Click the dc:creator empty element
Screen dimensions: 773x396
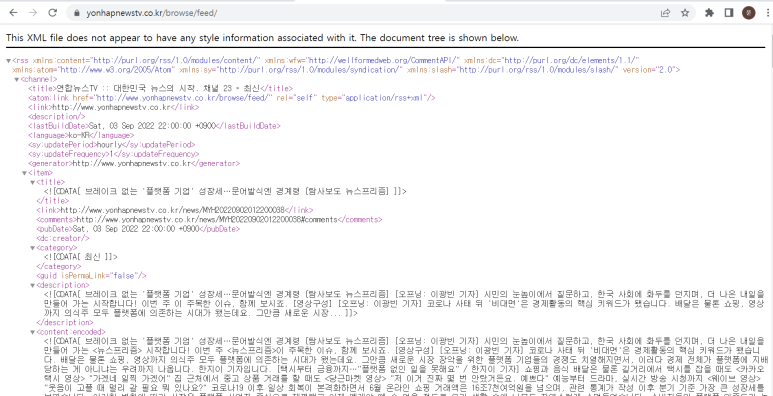point(63,238)
